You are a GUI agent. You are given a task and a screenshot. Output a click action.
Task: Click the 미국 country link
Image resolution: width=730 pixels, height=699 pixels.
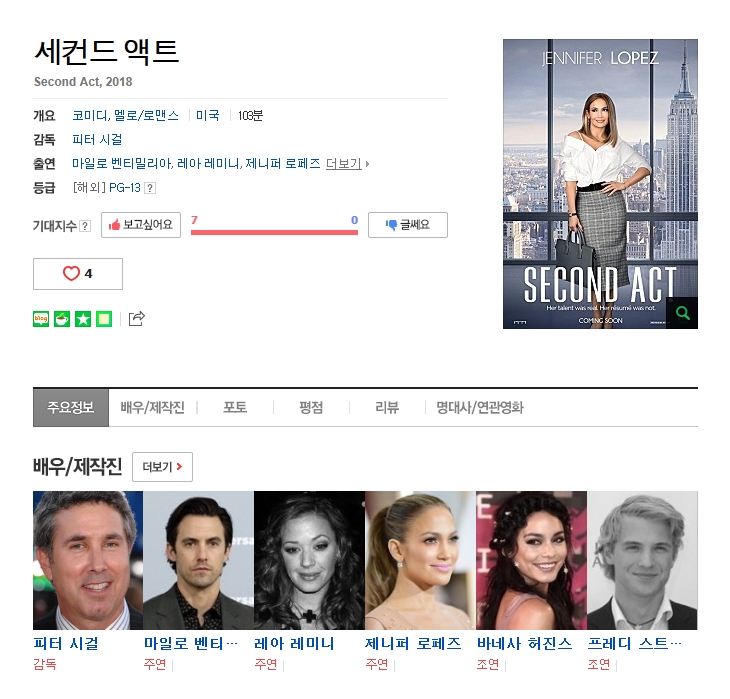(x=208, y=115)
